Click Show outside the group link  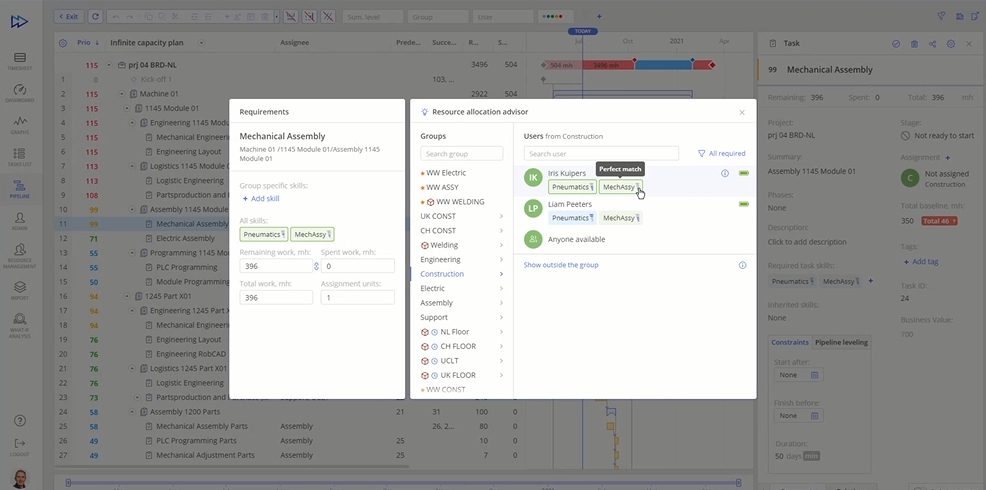pos(561,265)
